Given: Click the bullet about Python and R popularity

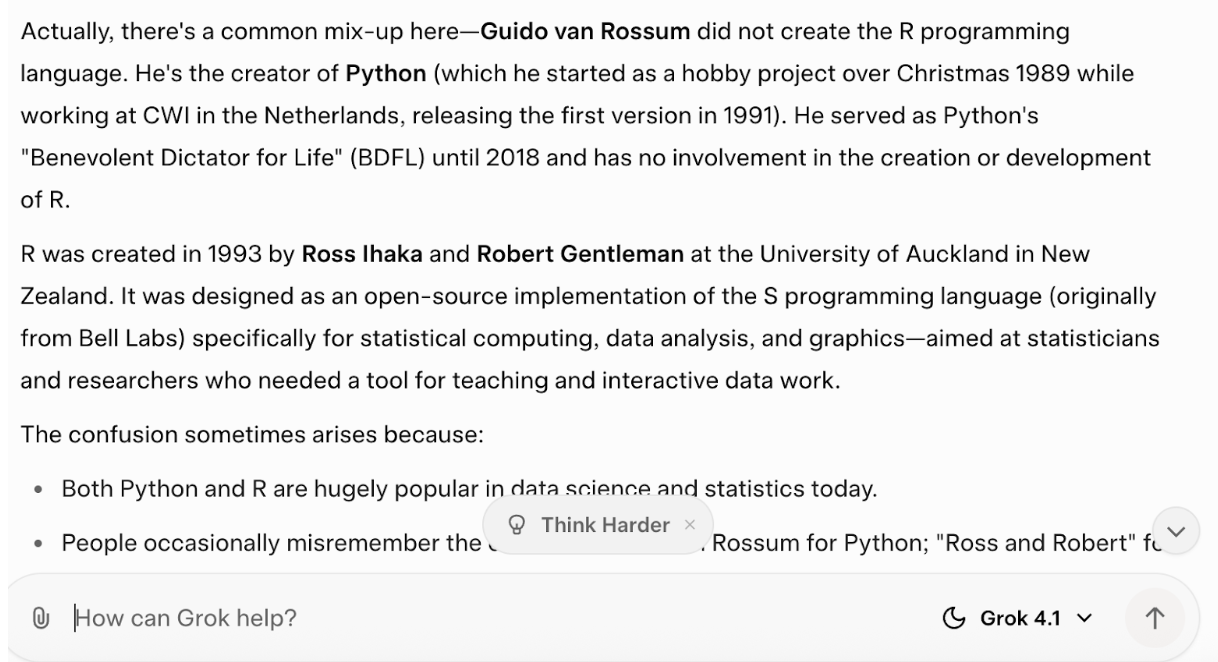Looking at the screenshot, I should 468,490.
